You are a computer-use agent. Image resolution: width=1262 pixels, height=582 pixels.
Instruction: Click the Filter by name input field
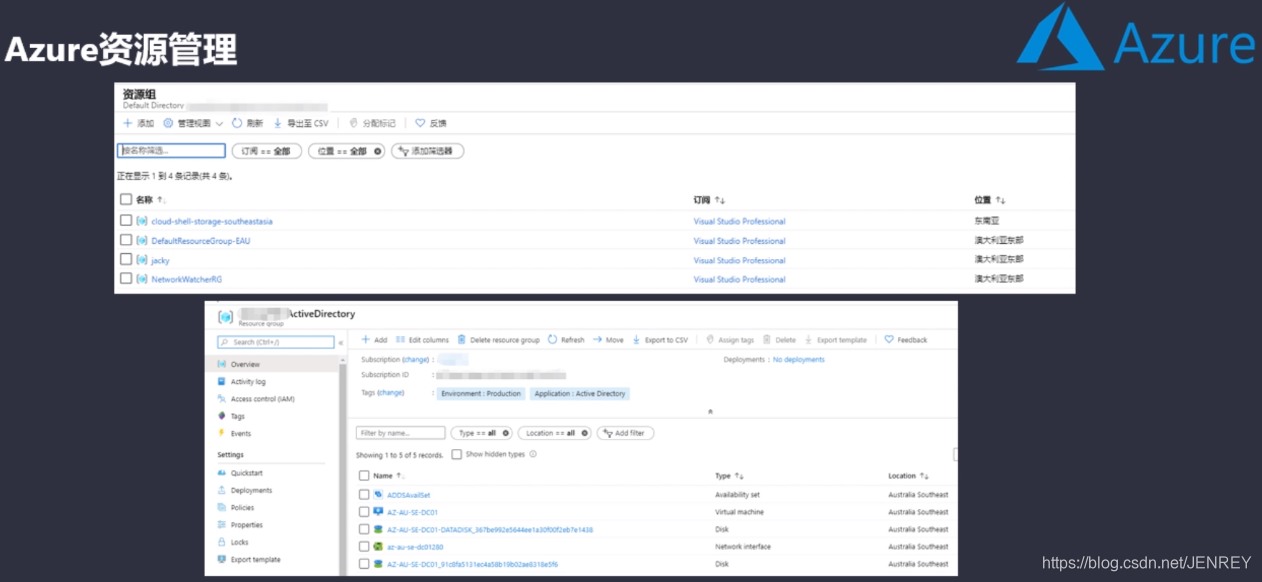(401, 433)
